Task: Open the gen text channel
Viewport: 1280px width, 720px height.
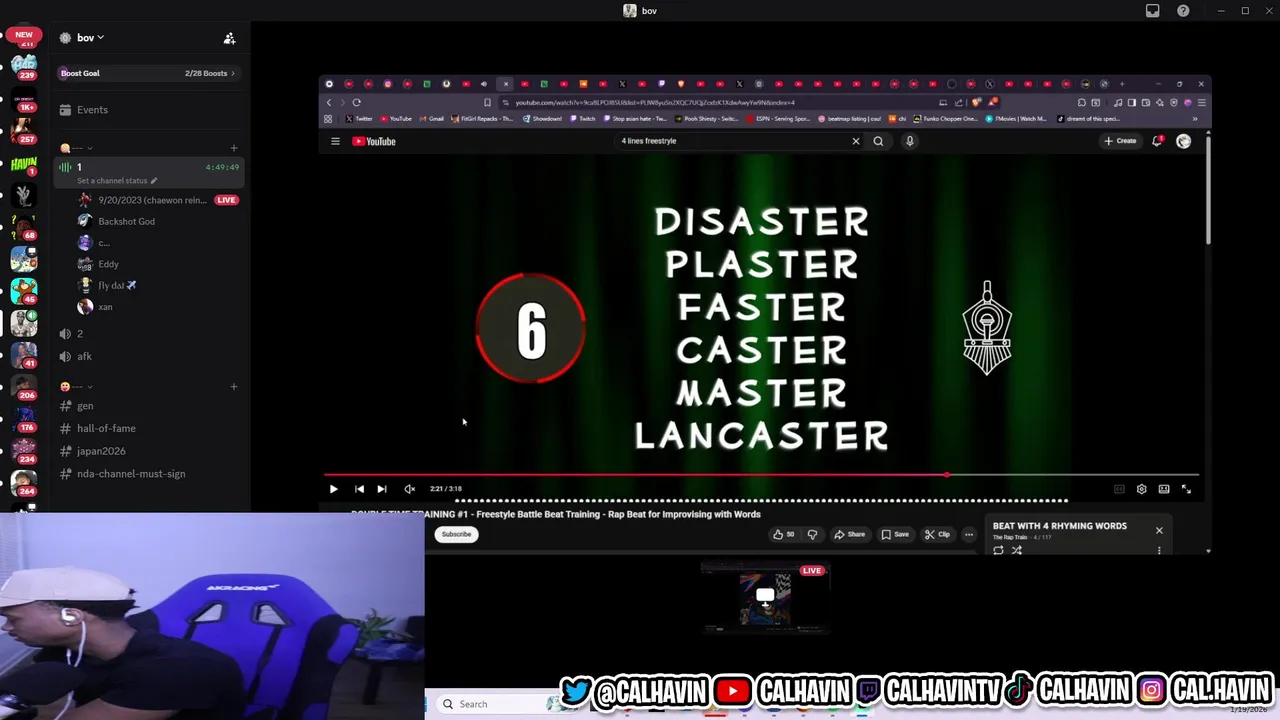Action: tap(148, 406)
